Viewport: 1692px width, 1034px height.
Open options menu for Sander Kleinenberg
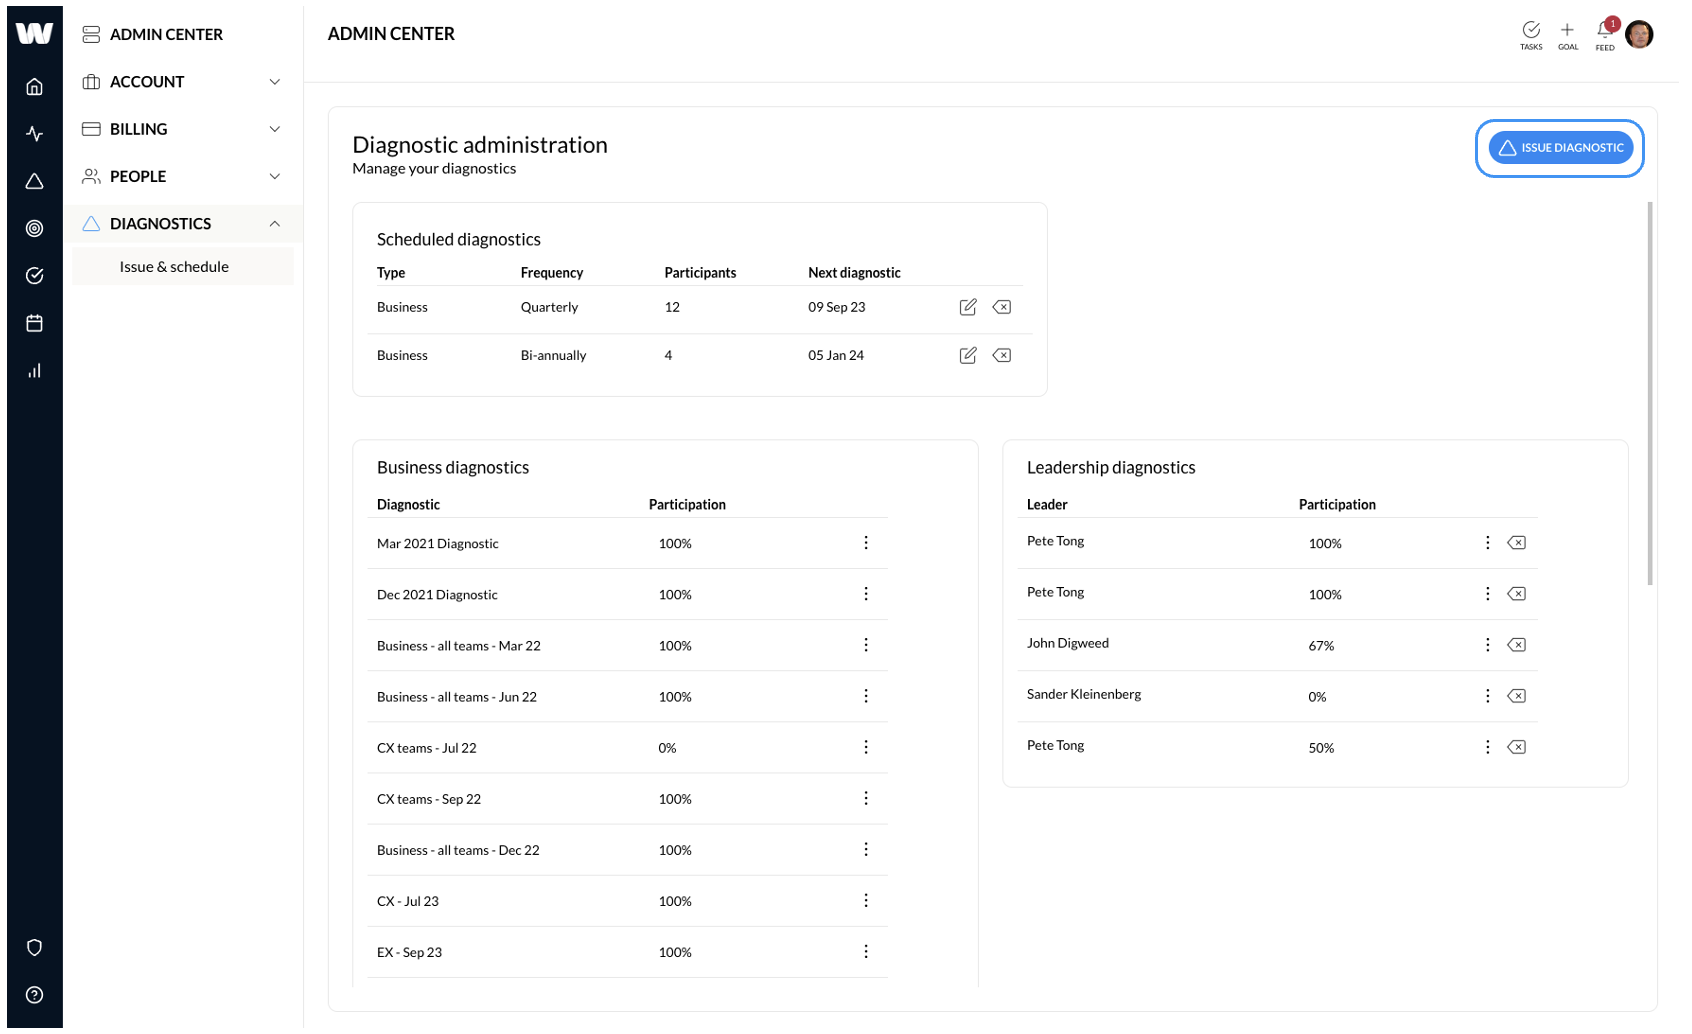tap(1488, 696)
